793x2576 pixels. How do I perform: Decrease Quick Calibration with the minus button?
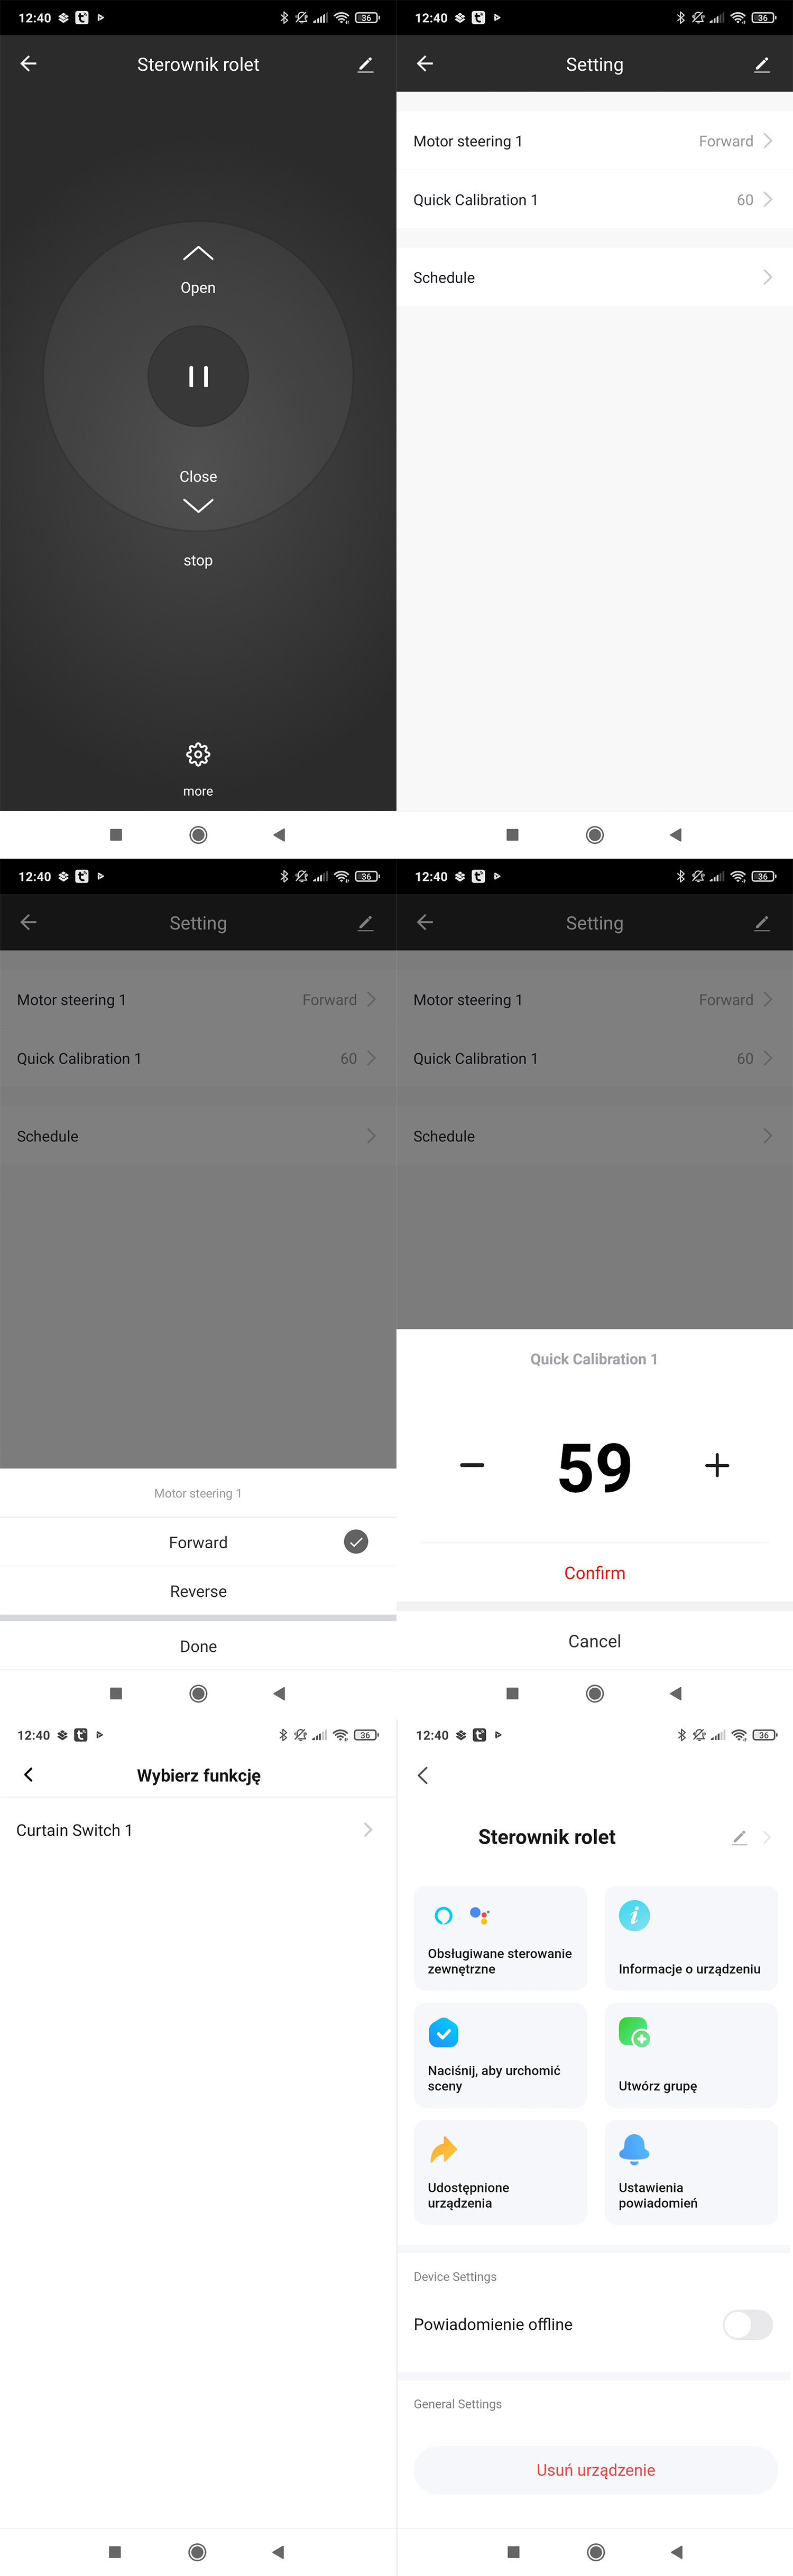pyautogui.click(x=472, y=1466)
